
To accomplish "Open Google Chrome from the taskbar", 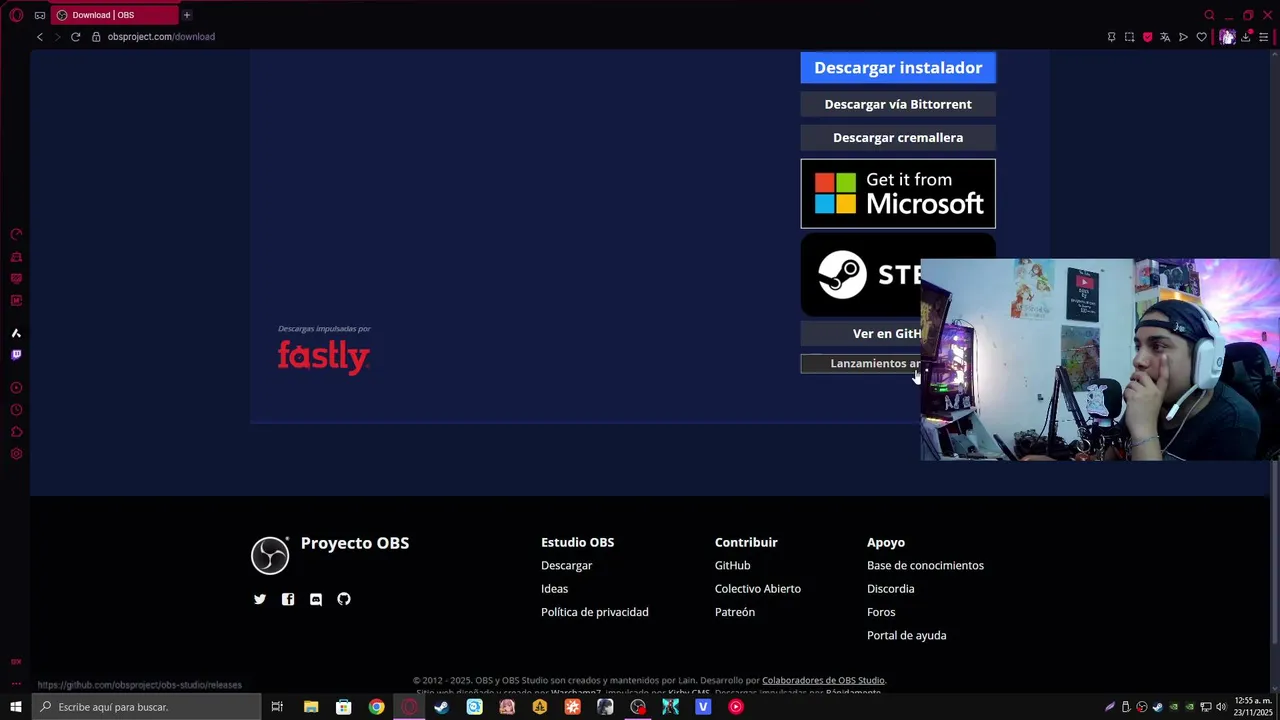I will pos(376,707).
